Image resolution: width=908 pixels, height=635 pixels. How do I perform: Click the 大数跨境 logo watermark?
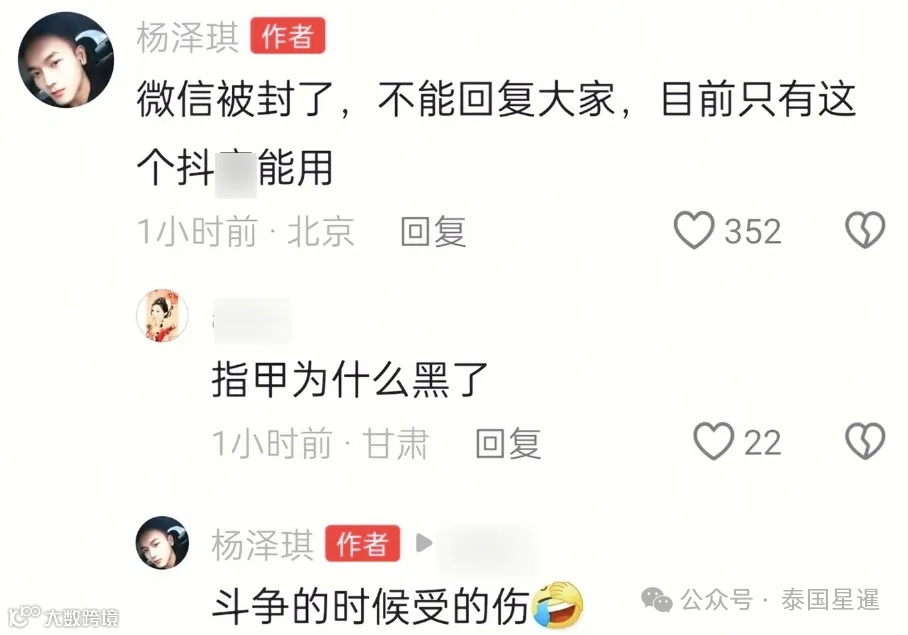(x=64, y=617)
